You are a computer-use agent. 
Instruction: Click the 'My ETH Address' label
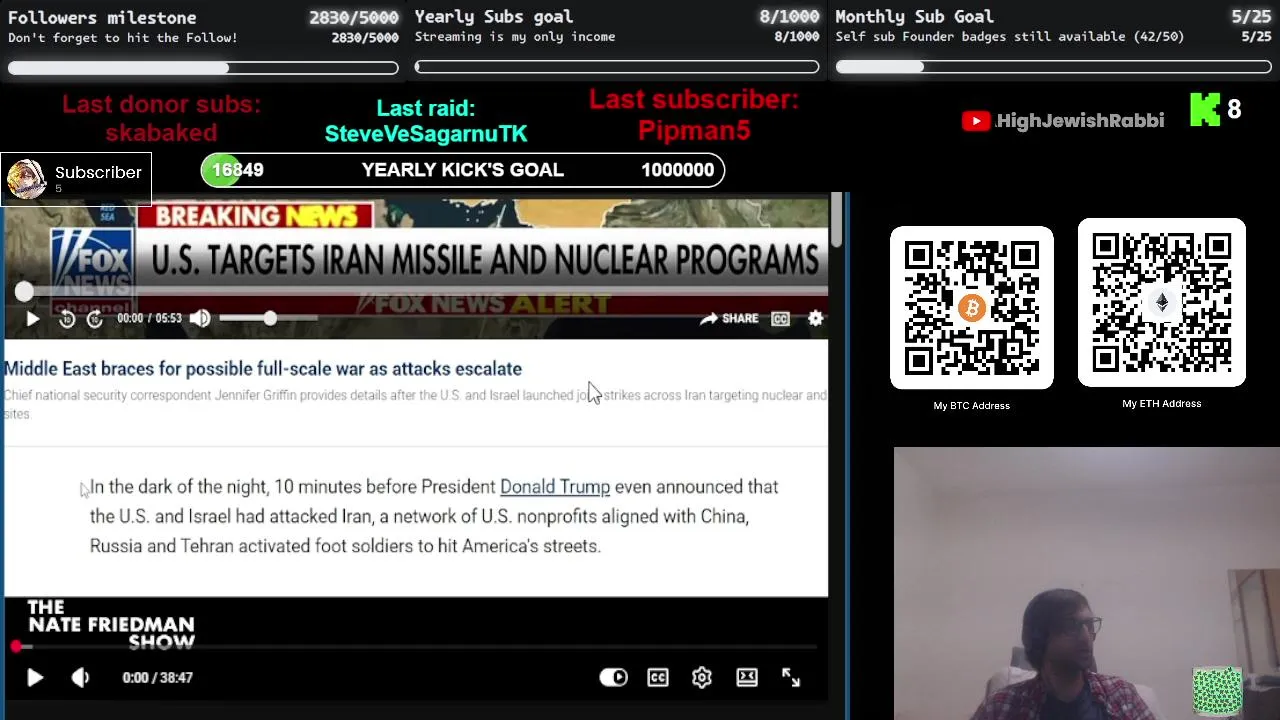1162,403
